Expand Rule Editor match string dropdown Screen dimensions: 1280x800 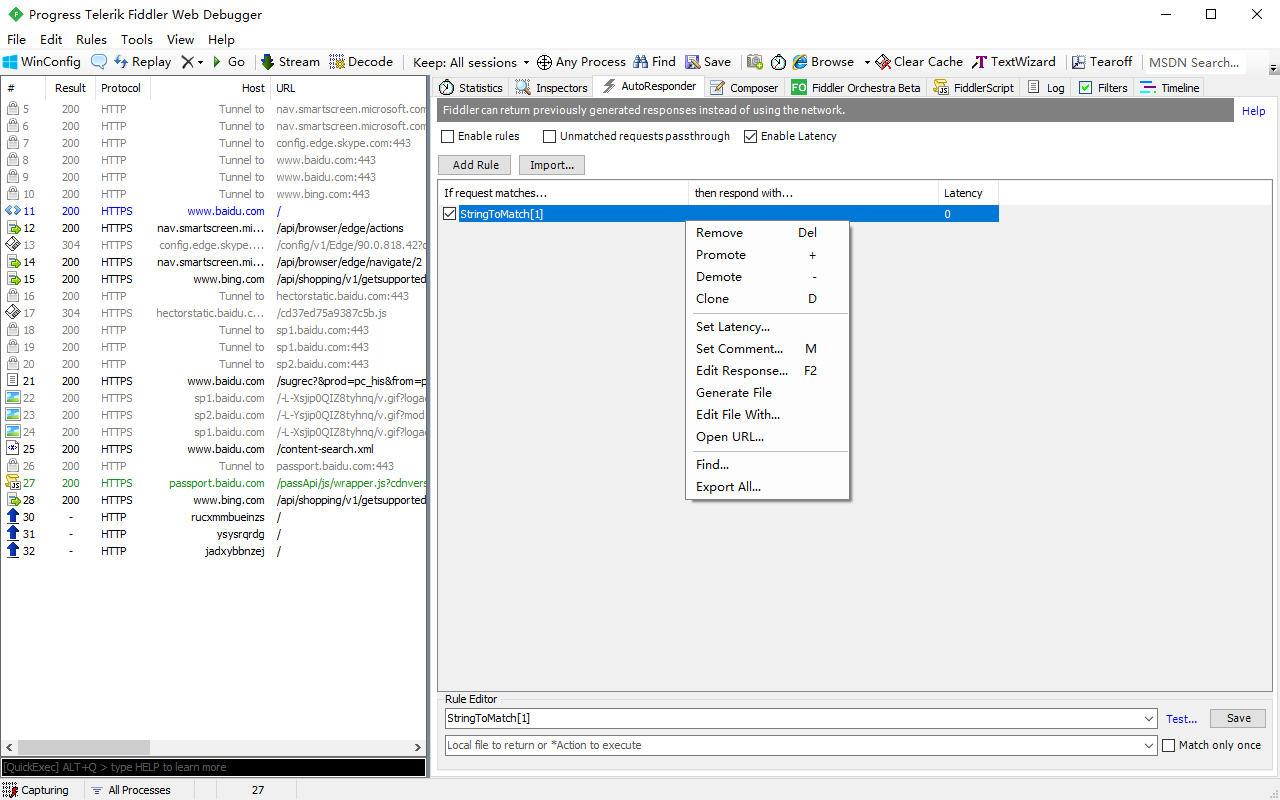pos(1149,718)
